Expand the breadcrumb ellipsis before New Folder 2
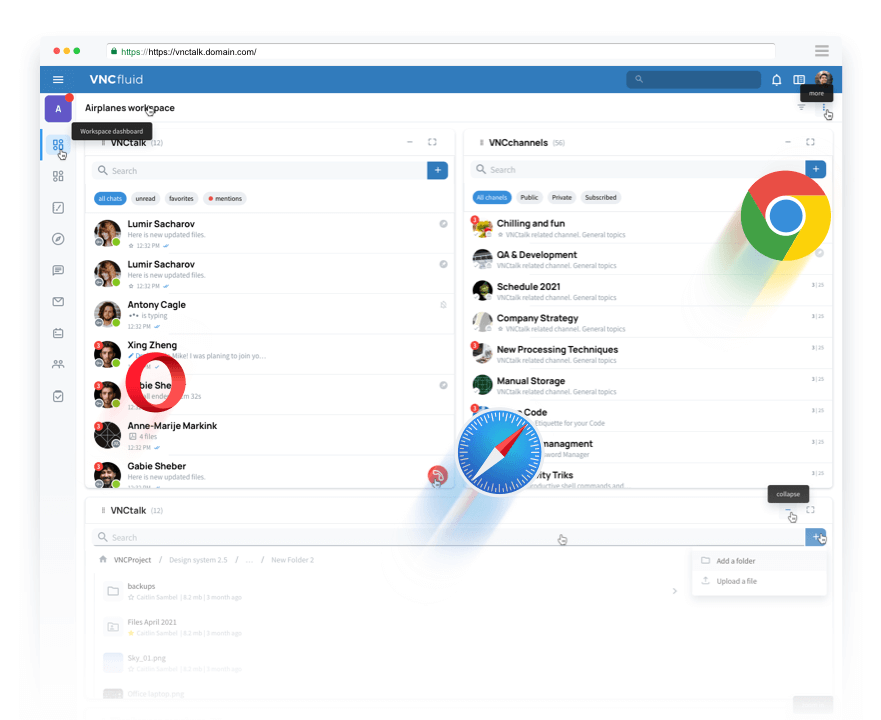The height and width of the screenshot is (720, 881). click(x=249, y=560)
